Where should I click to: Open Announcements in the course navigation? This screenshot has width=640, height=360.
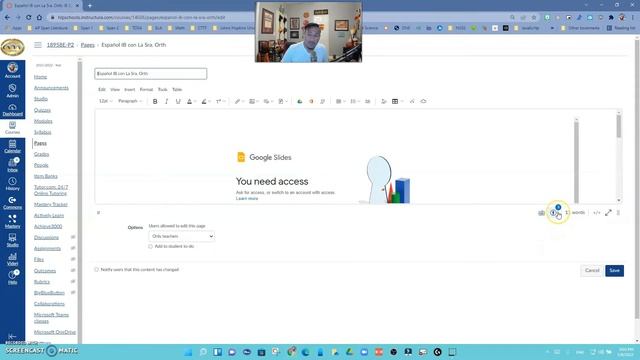[51, 88]
